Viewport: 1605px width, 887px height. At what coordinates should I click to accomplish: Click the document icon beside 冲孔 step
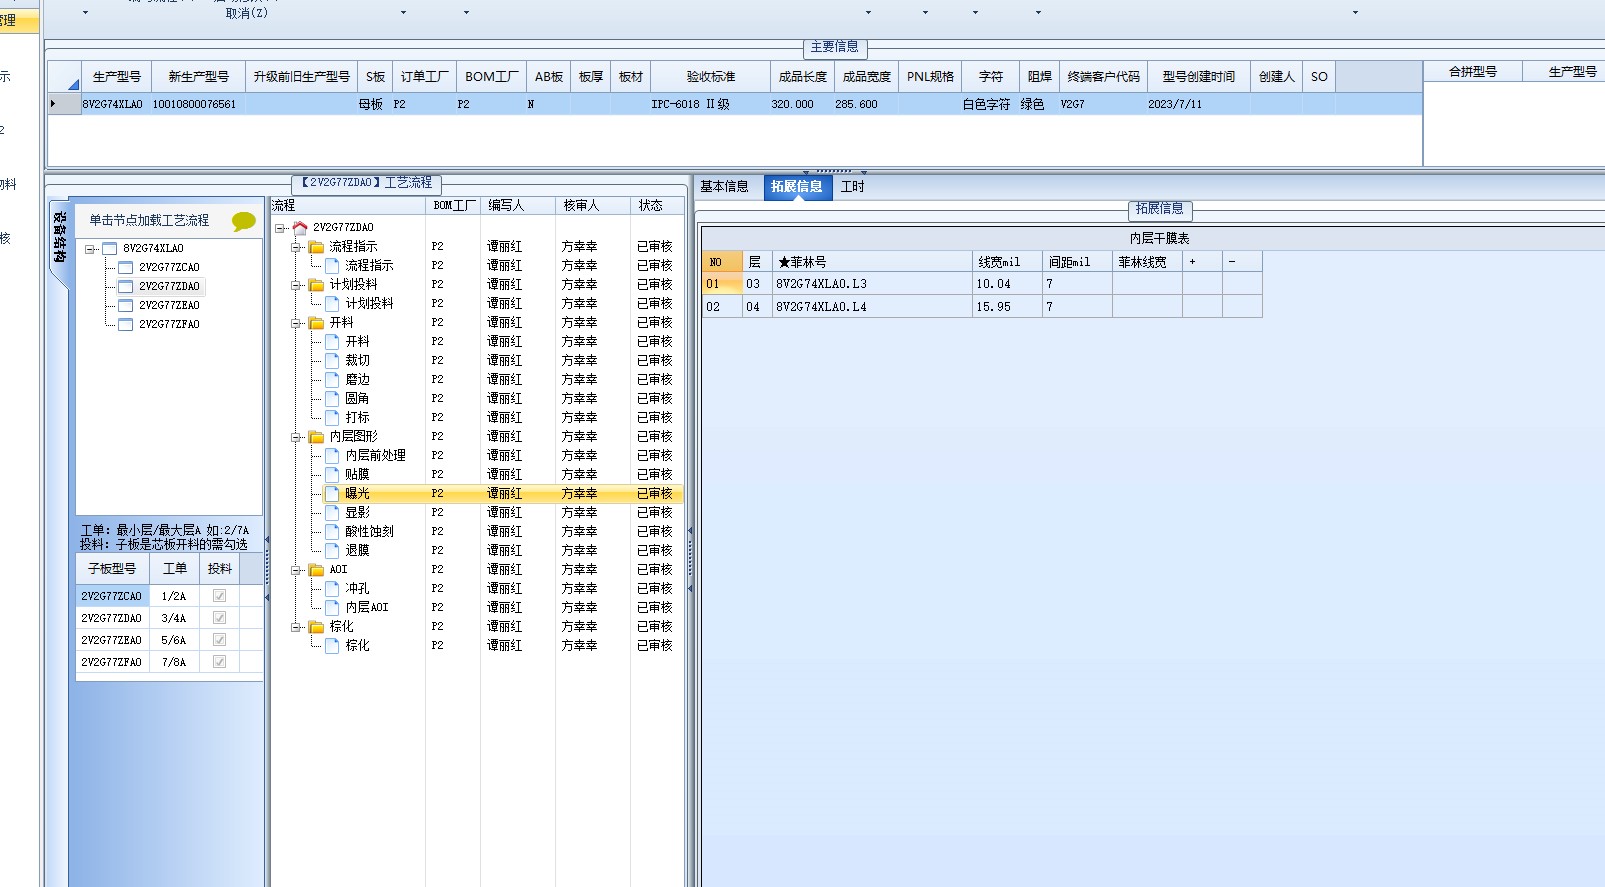tap(332, 589)
